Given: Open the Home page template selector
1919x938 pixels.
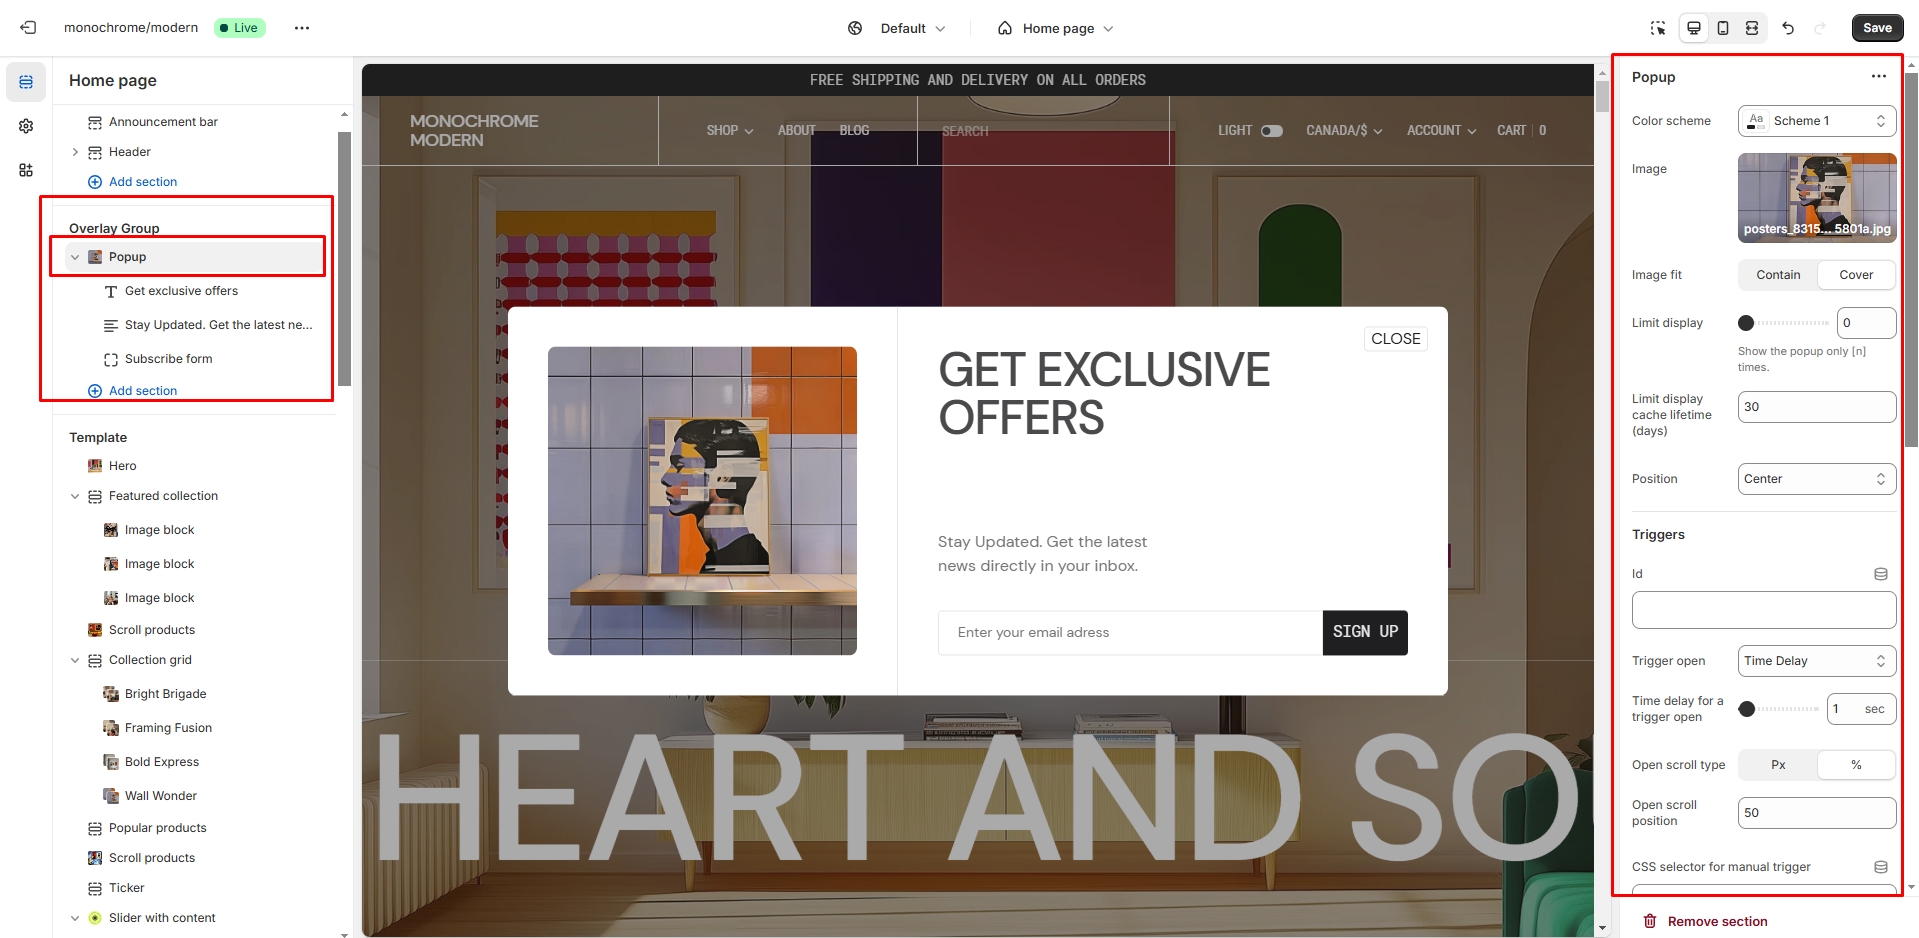Looking at the screenshot, I should click(1056, 28).
